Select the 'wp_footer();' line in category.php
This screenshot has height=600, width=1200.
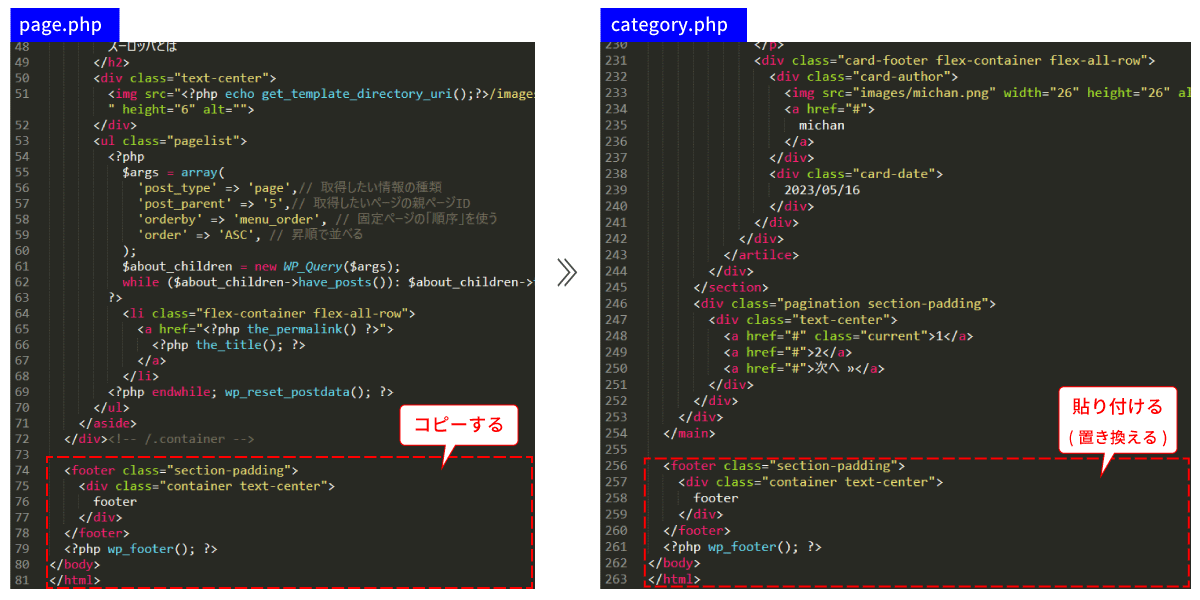click(742, 547)
